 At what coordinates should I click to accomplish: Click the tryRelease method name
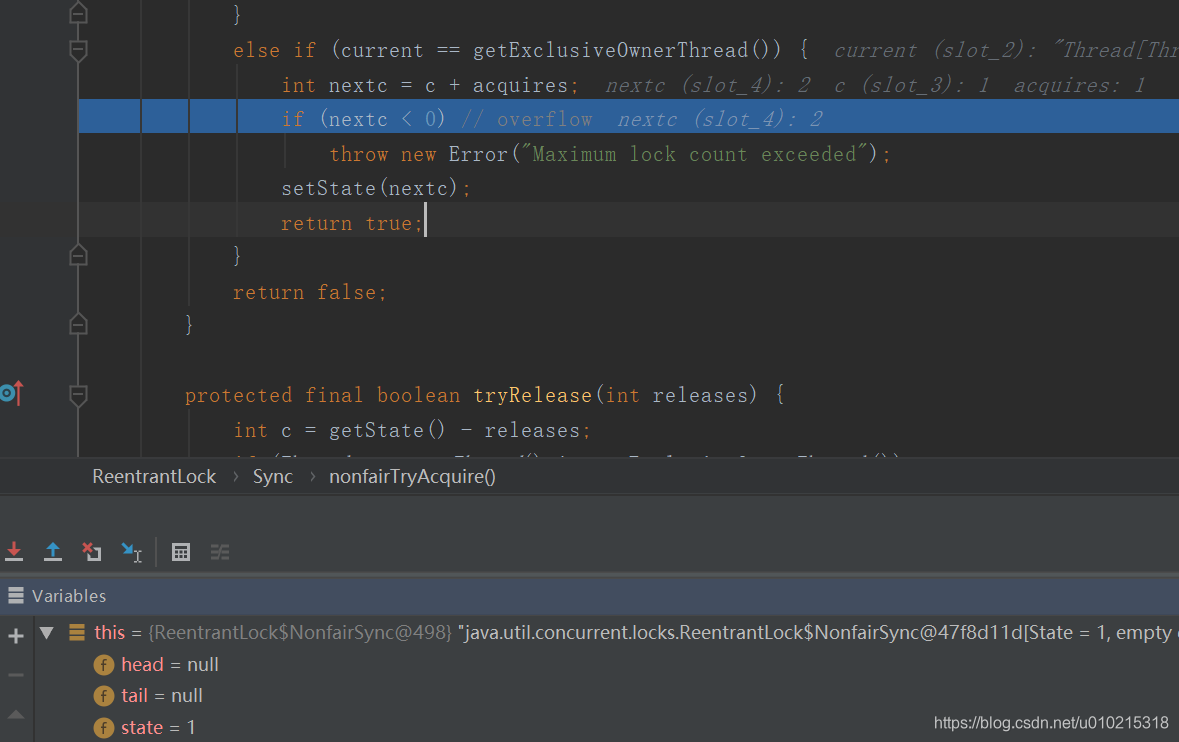tap(532, 395)
